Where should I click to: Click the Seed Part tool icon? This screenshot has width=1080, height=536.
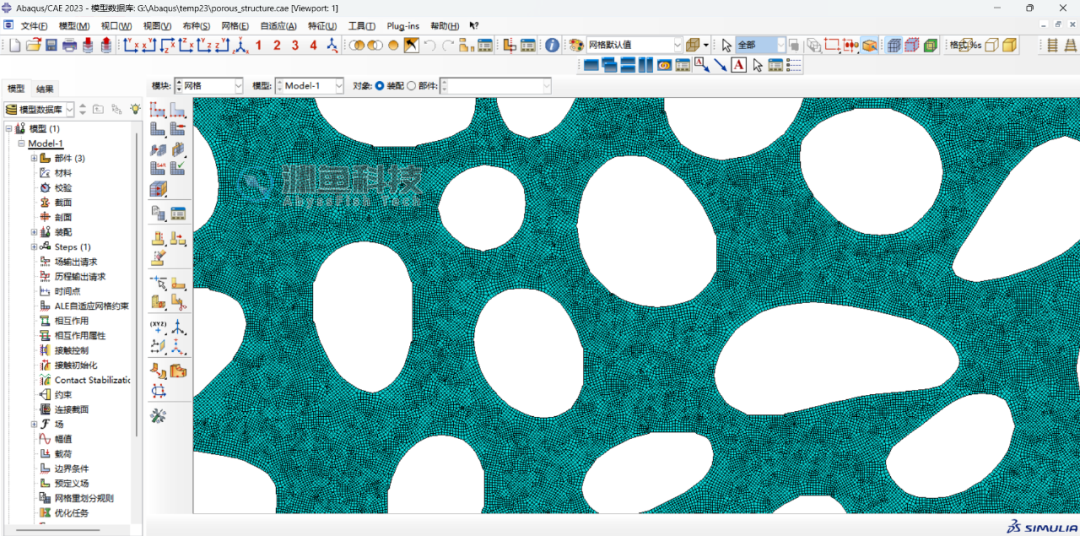point(158,109)
